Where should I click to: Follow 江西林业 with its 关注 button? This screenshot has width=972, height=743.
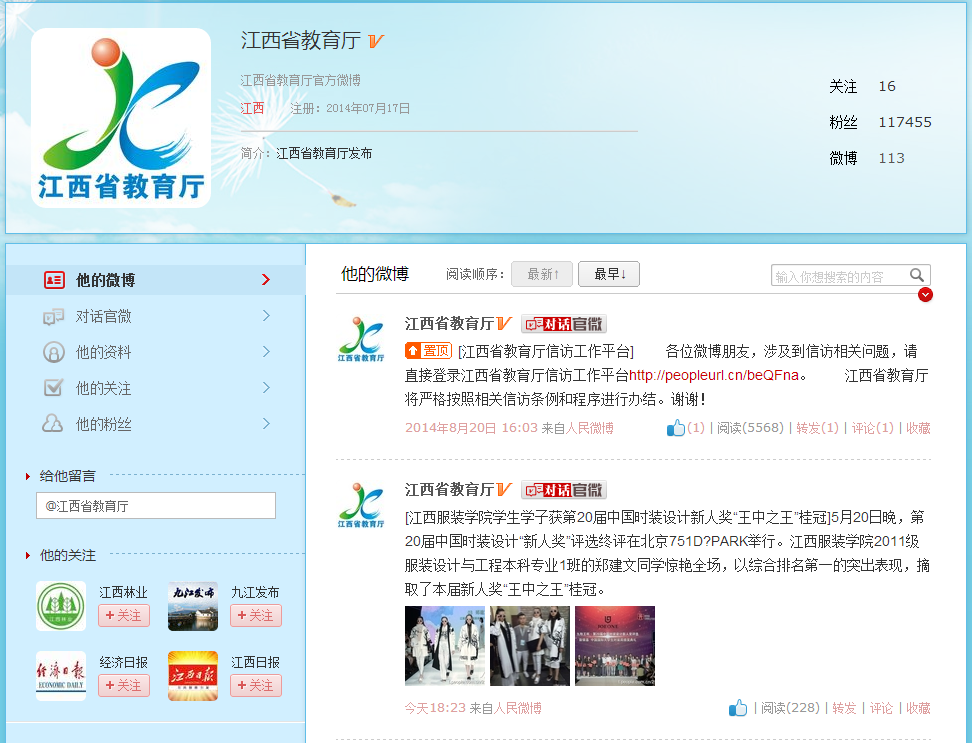[x=123, y=615]
